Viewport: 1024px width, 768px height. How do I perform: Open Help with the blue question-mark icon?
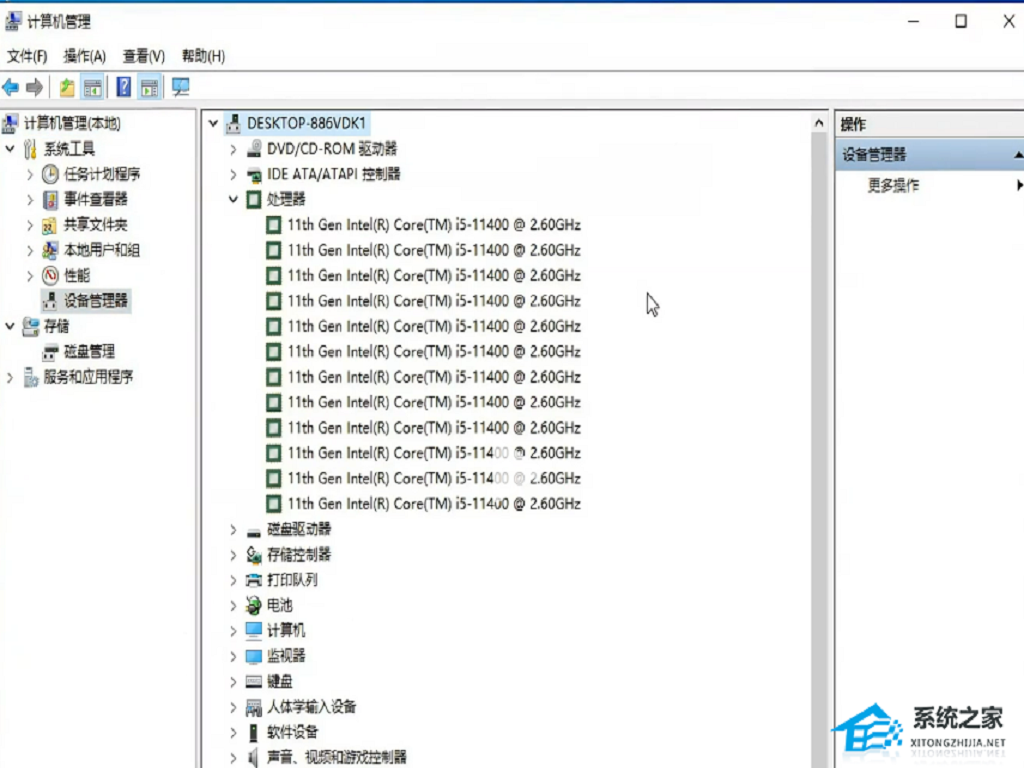pos(123,87)
